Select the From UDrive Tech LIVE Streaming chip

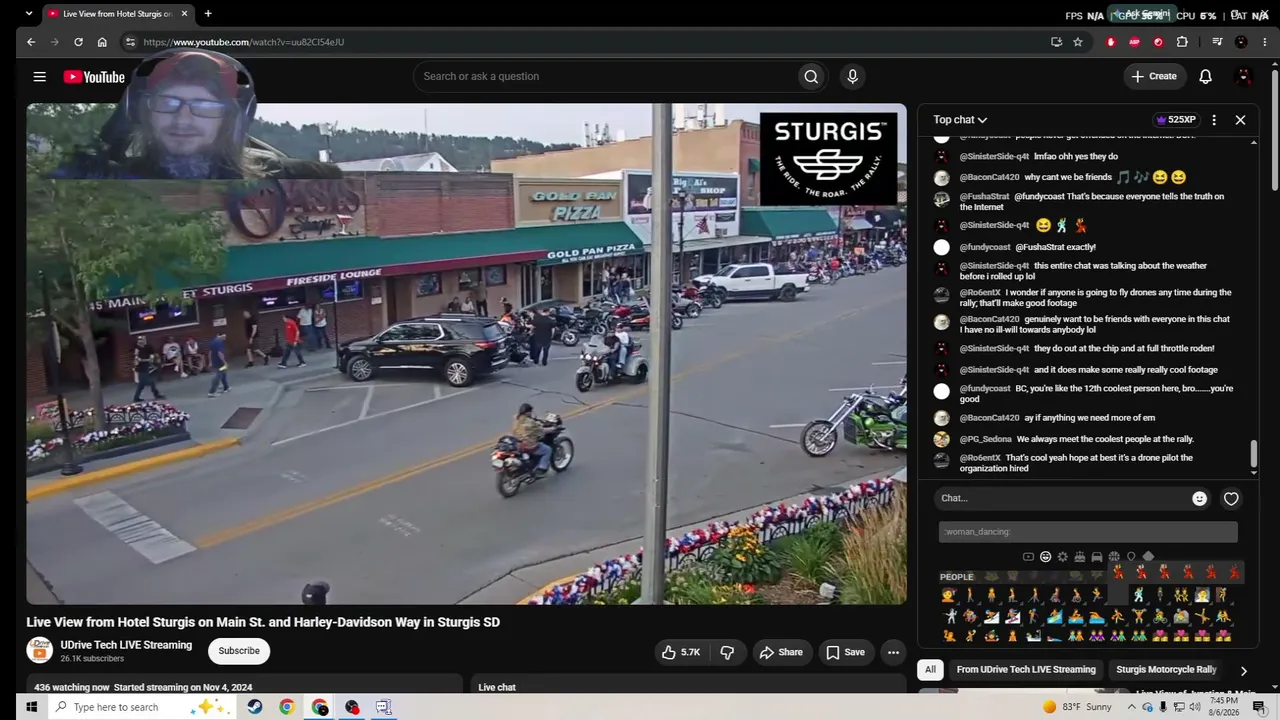(1026, 670)
